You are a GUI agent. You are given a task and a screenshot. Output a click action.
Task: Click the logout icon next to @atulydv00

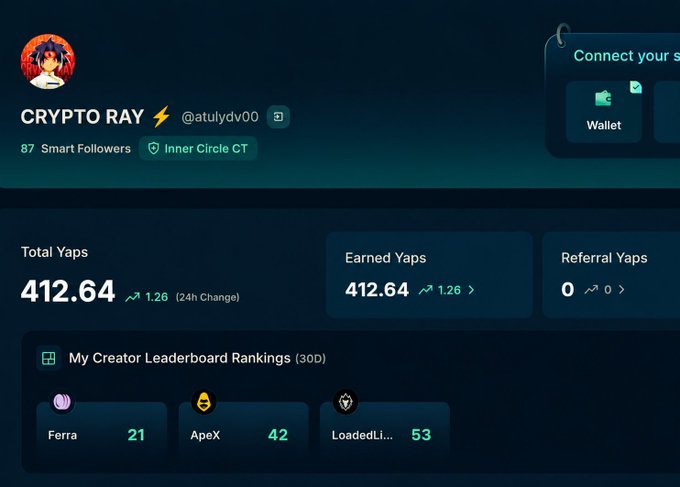click(x=278, y=117)
